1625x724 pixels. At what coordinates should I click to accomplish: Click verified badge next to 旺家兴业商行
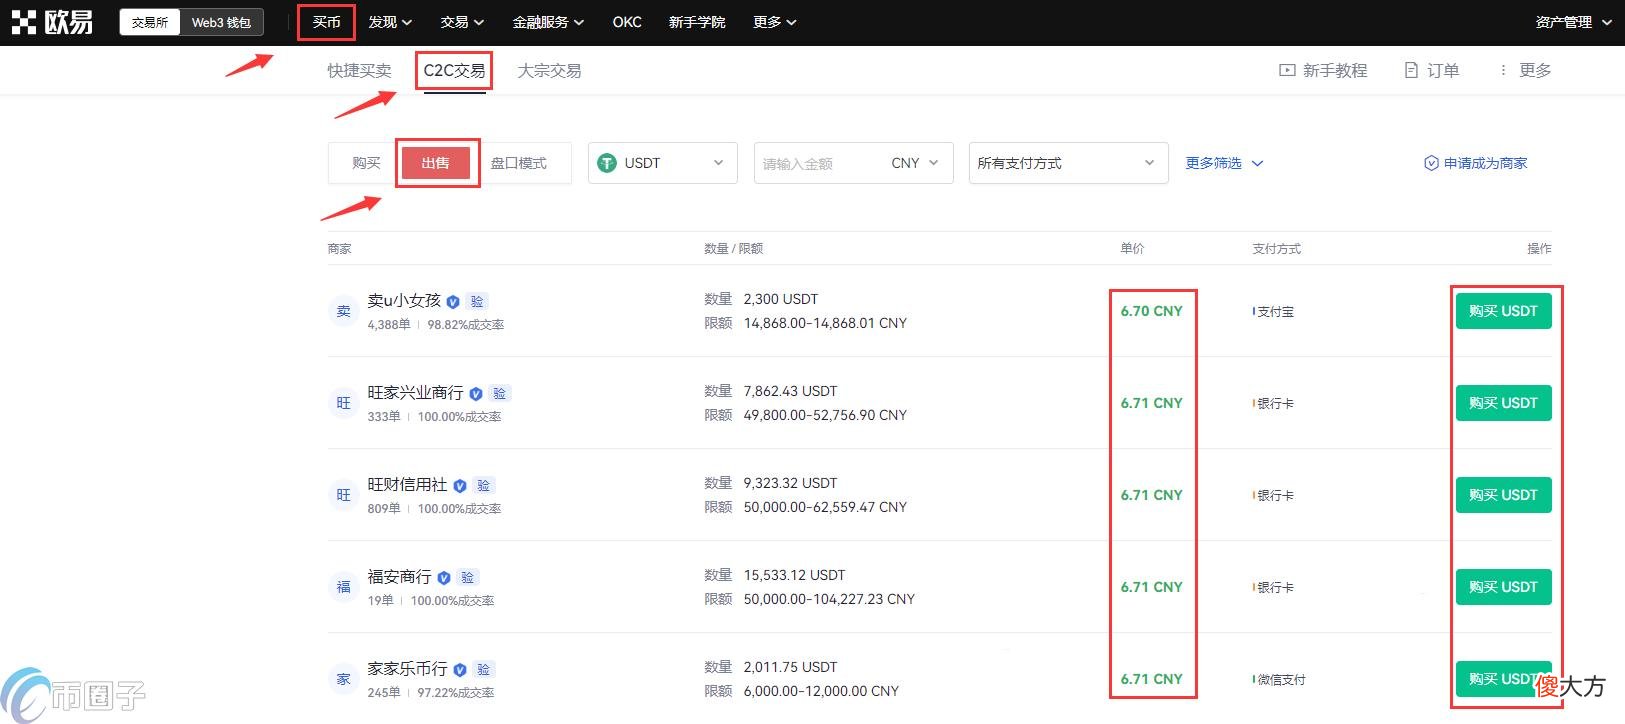[x=476, y=394]
